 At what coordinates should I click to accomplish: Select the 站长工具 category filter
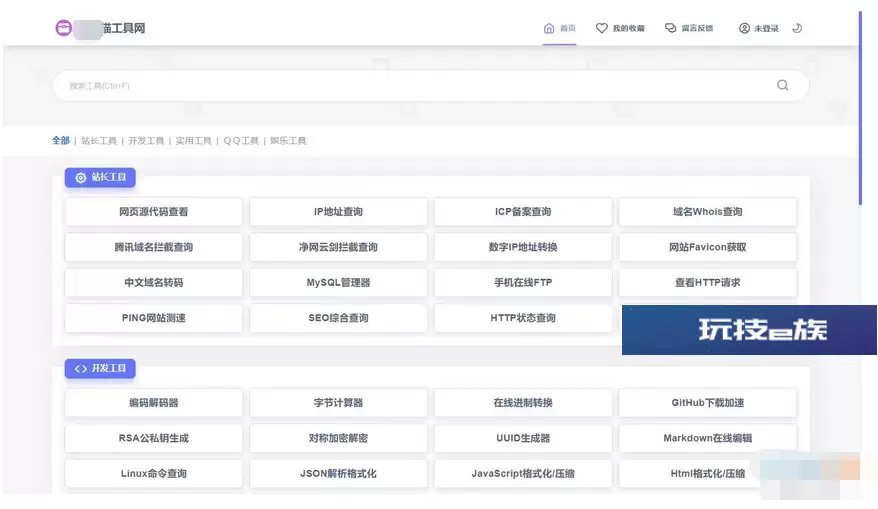pyautogui.click(x=99, y=141)
